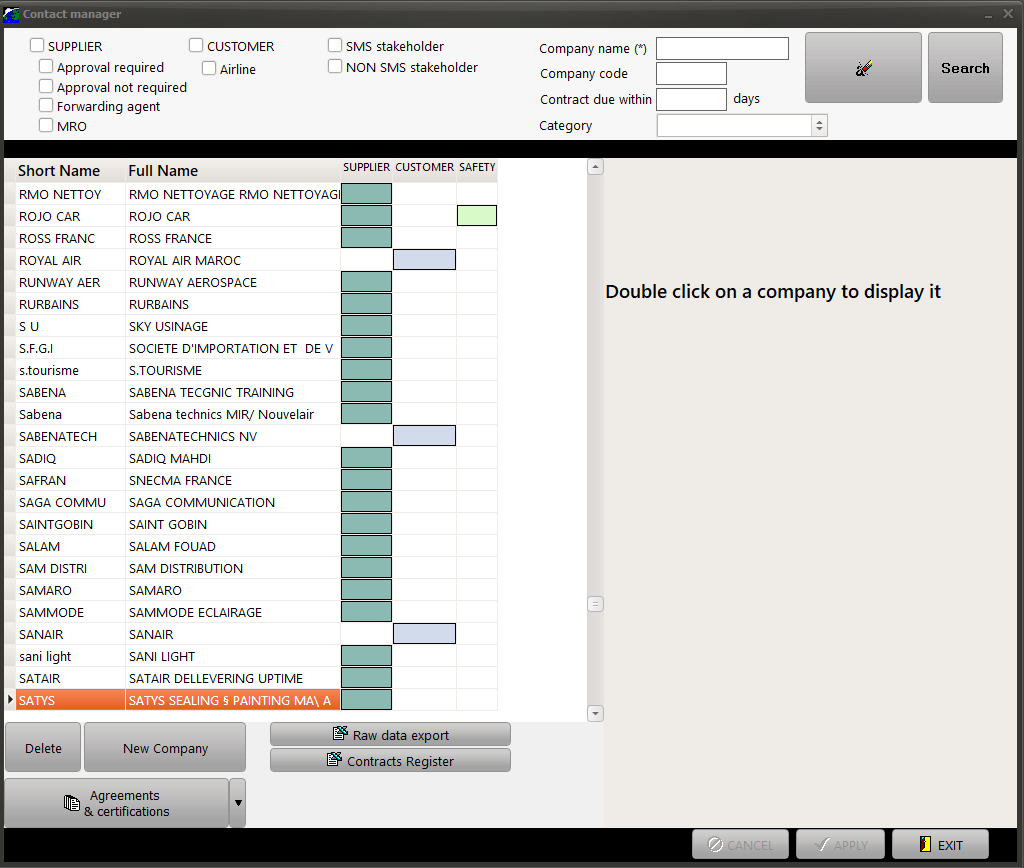Click the Raw data export icon
This screenshot has height=868, width=1024.
[340, 734]
